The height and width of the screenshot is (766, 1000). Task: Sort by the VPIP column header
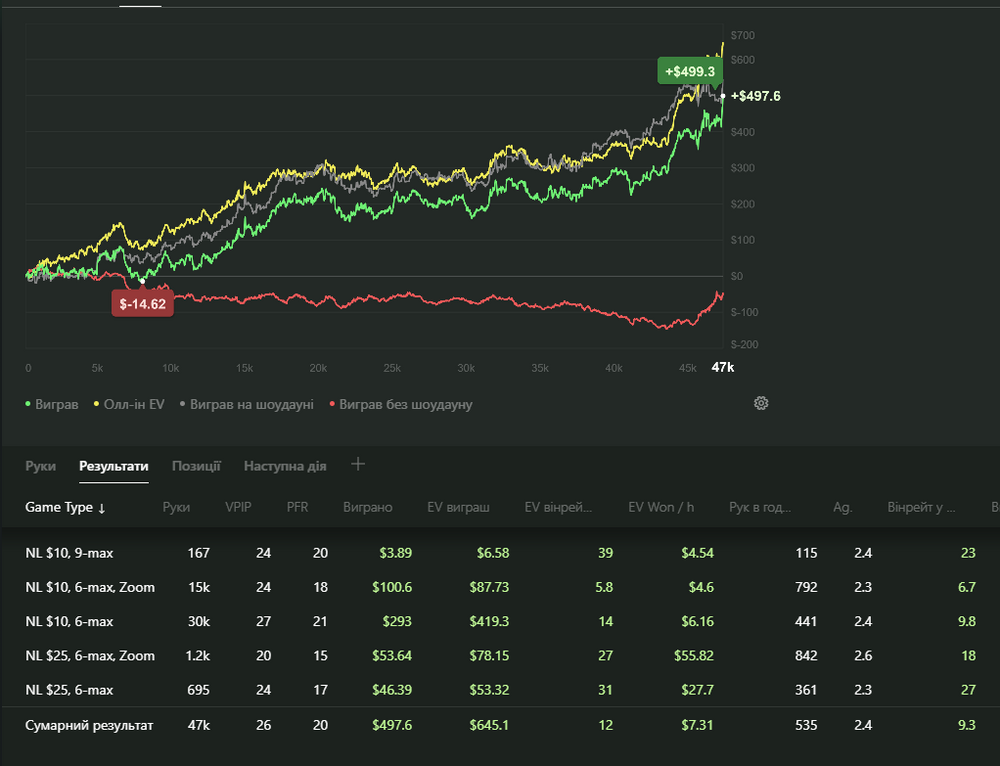tap(238, 508)
